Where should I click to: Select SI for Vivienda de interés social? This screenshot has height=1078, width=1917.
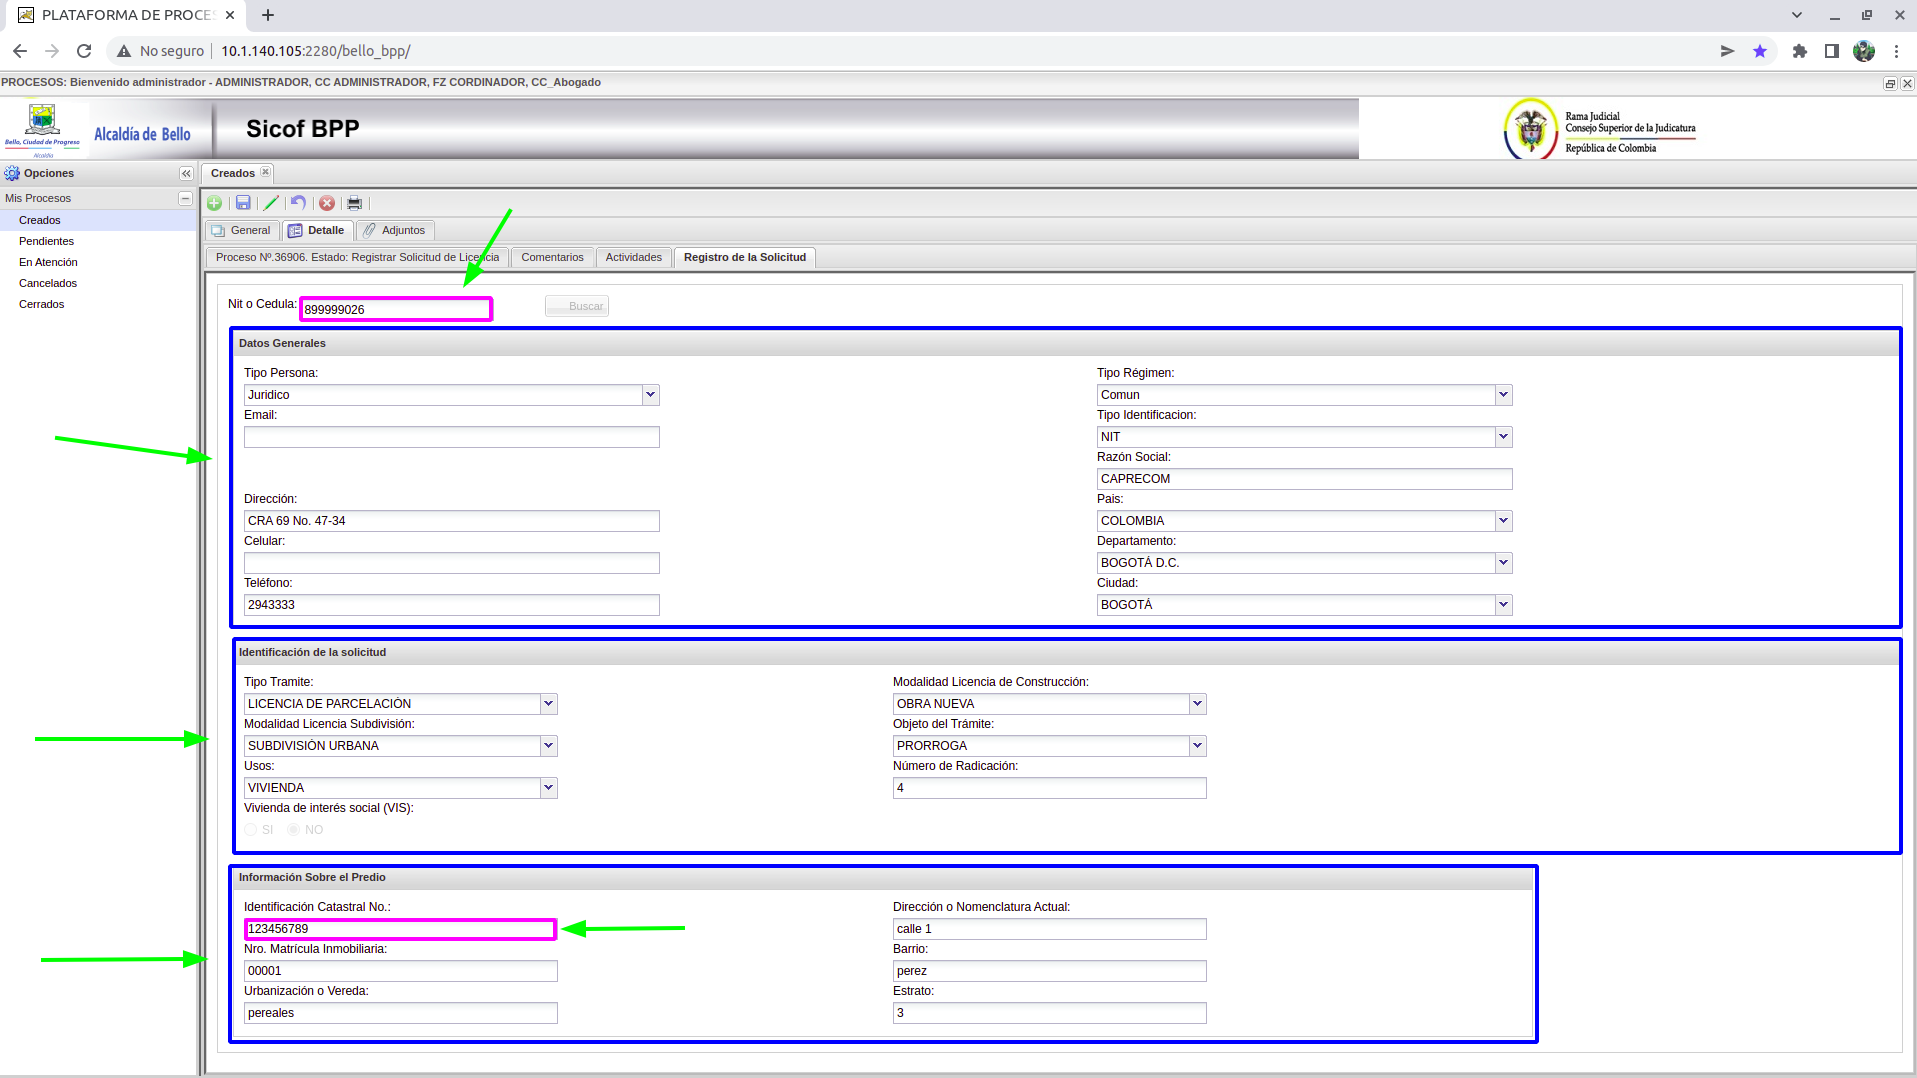(x=251, y=830)
